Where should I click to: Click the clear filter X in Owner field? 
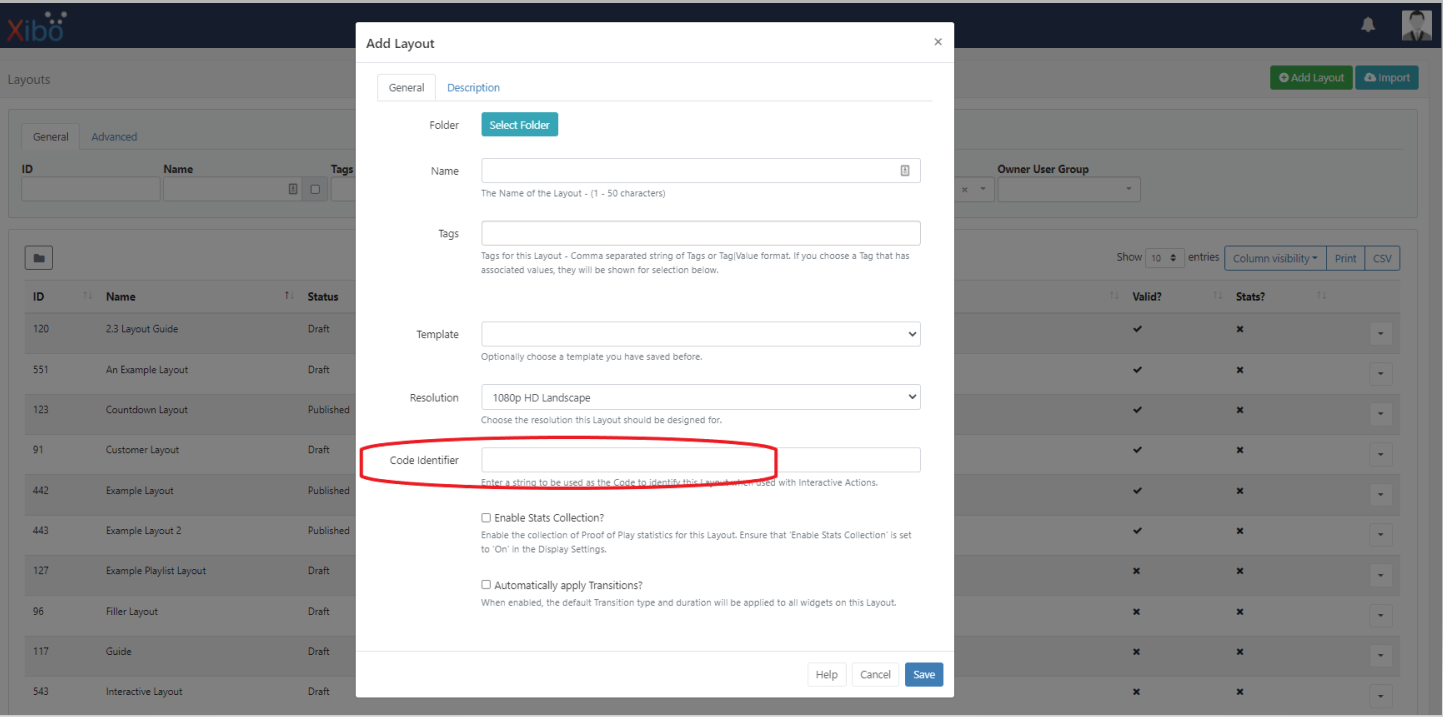pos(965,189)
